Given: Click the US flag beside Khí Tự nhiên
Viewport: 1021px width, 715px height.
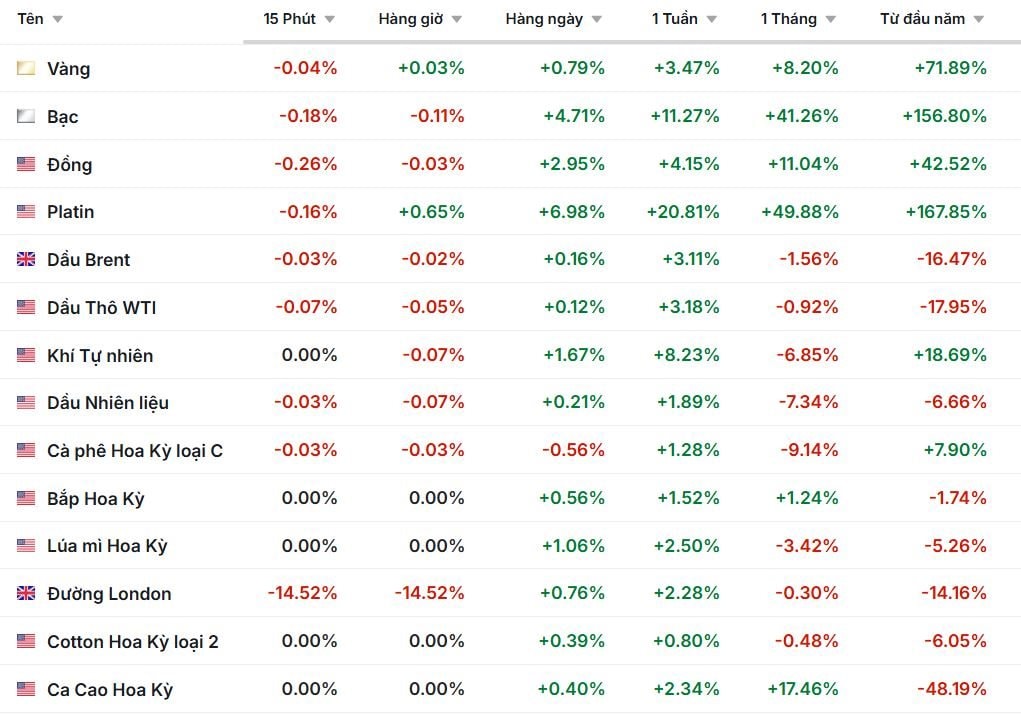Looking at the screenshot, I should (26, 355).
